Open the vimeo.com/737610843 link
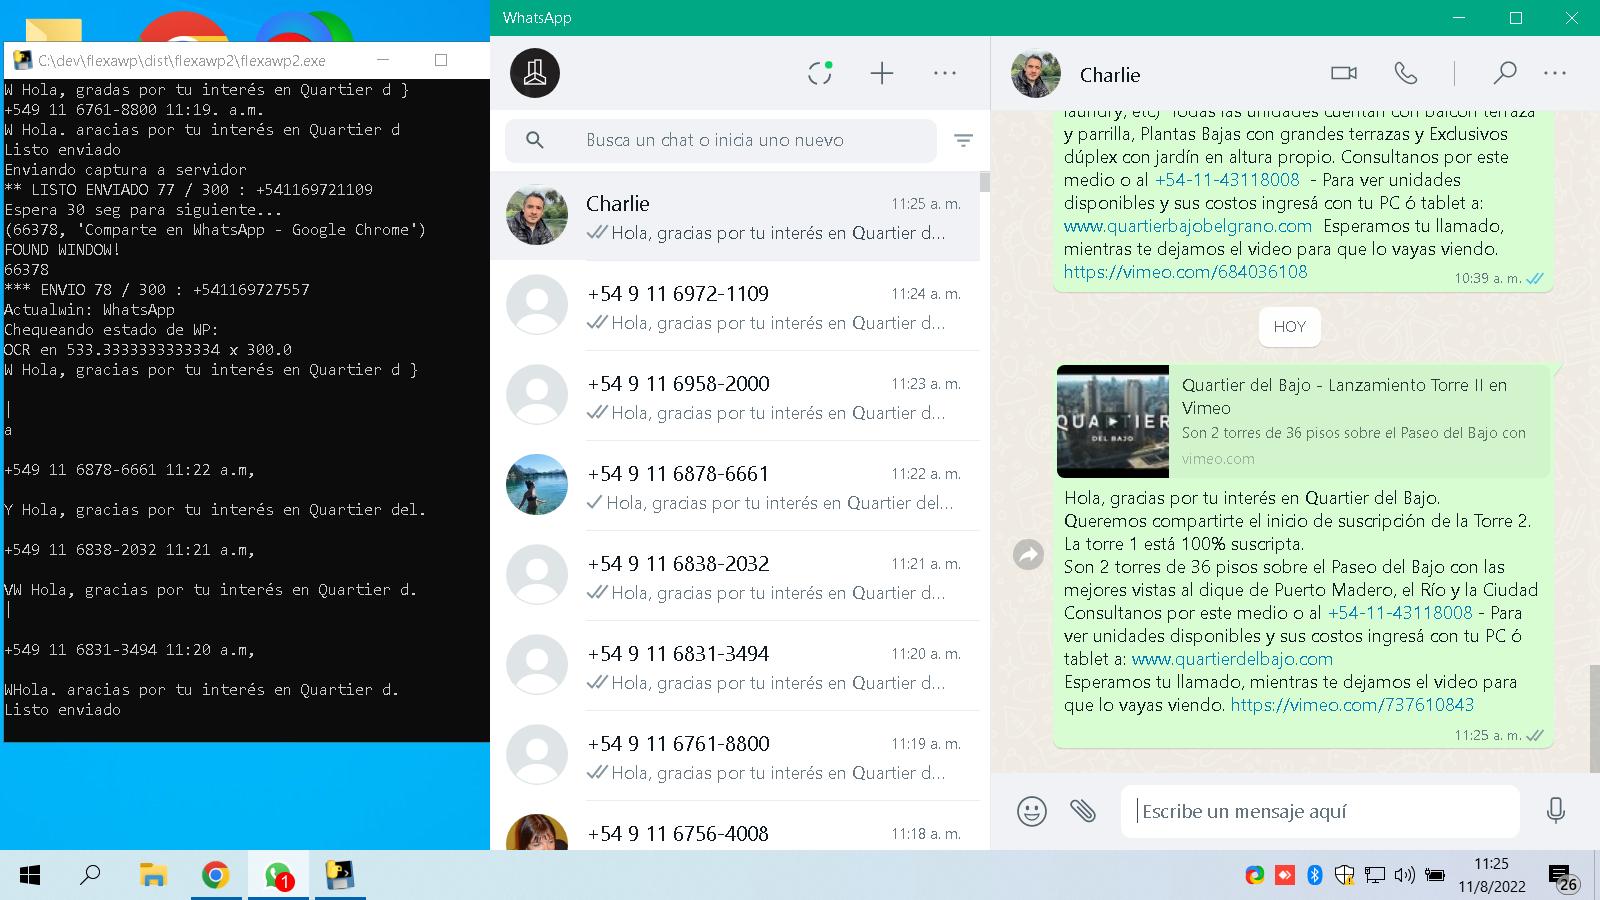This screenshot has width=1600, height=900. 1352,705
